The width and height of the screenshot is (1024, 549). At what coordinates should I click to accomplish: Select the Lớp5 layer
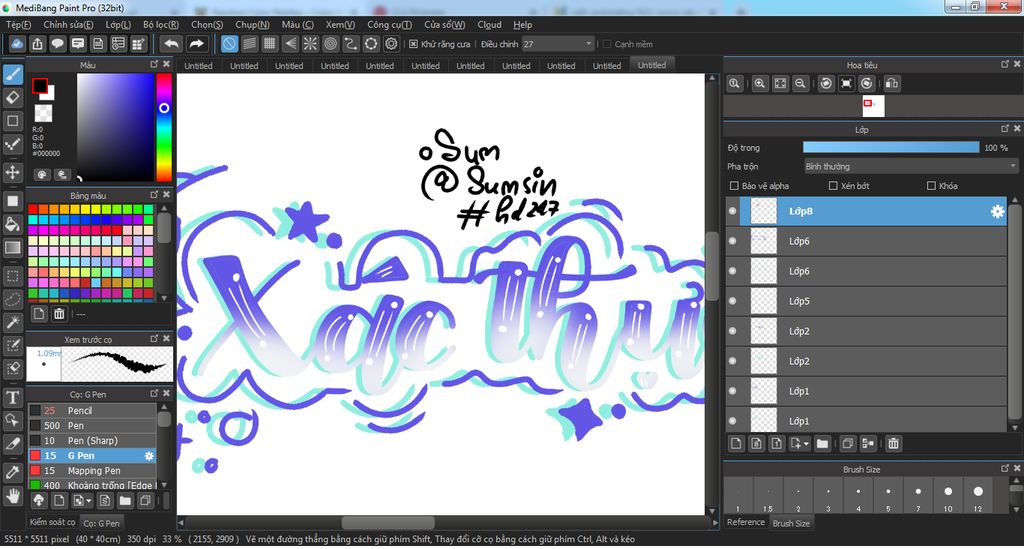866,301
